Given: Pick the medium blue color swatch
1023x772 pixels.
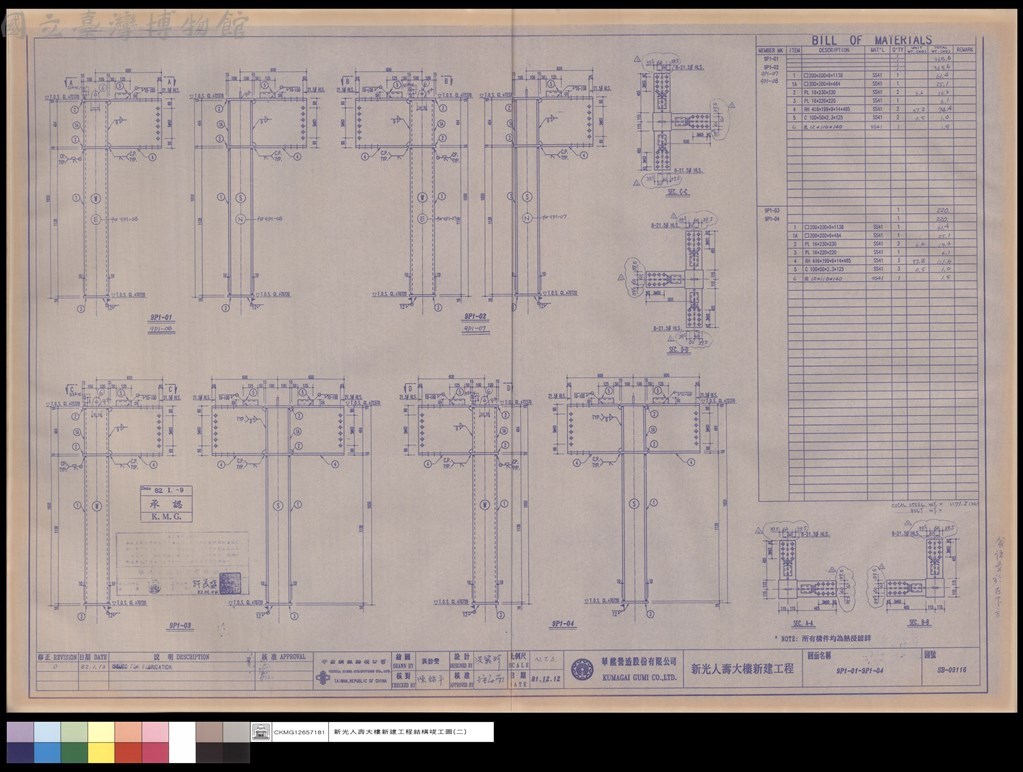Looking at the screenshot, I should tap(47, 752).
